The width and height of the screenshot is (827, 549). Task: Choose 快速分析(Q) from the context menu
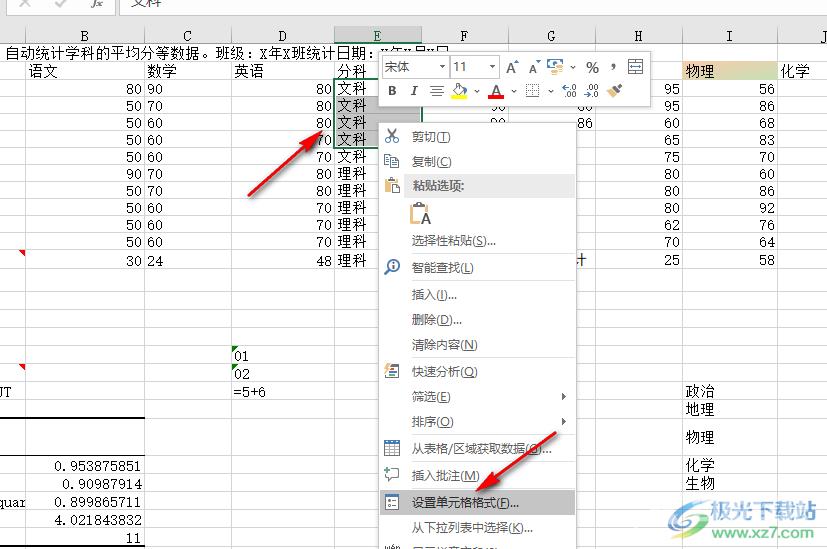pyautogui.click(x=478, y=372)
